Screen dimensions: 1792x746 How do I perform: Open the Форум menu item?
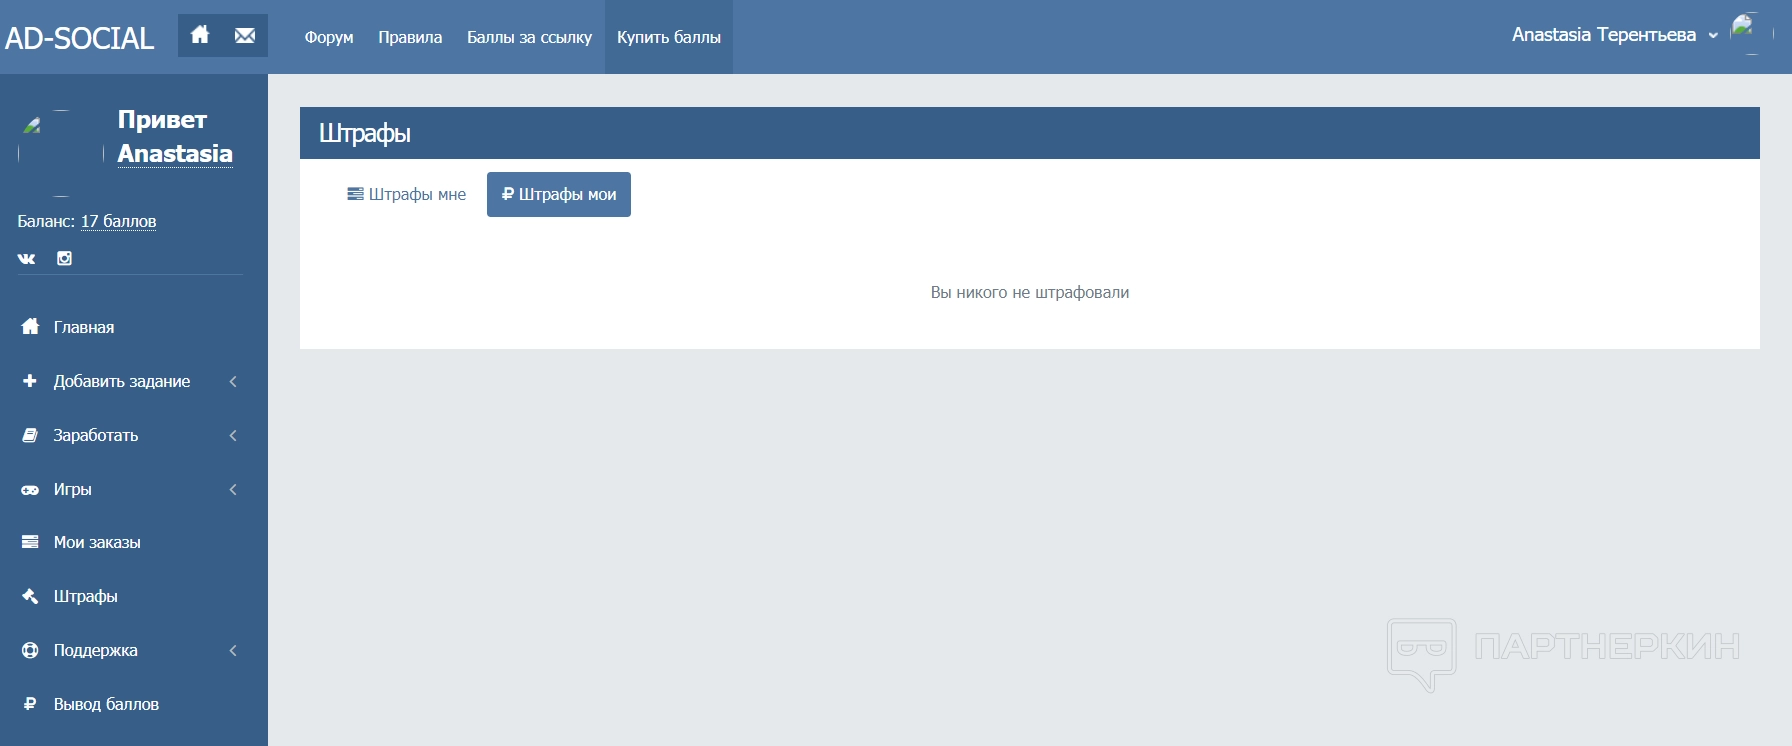329,37
